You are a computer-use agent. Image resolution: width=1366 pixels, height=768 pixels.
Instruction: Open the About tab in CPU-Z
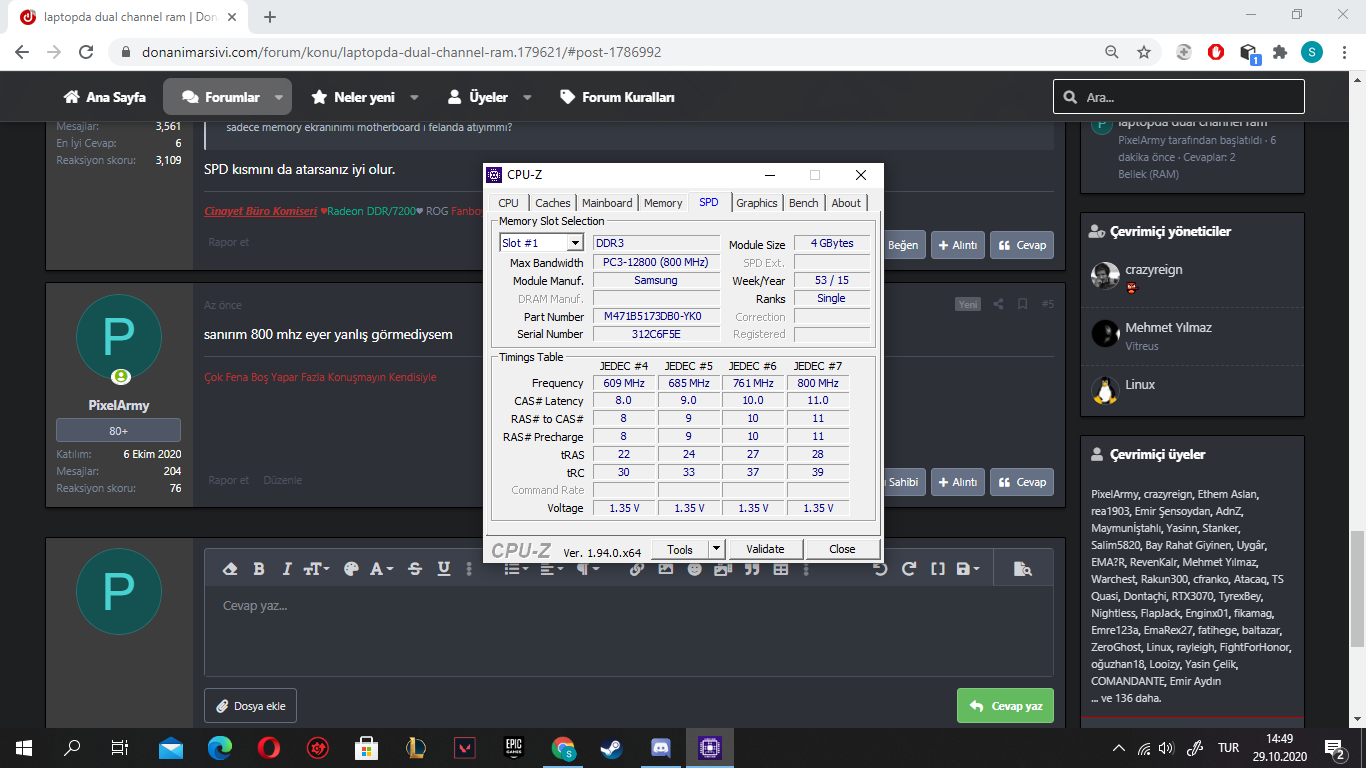[x=846, y=203]
